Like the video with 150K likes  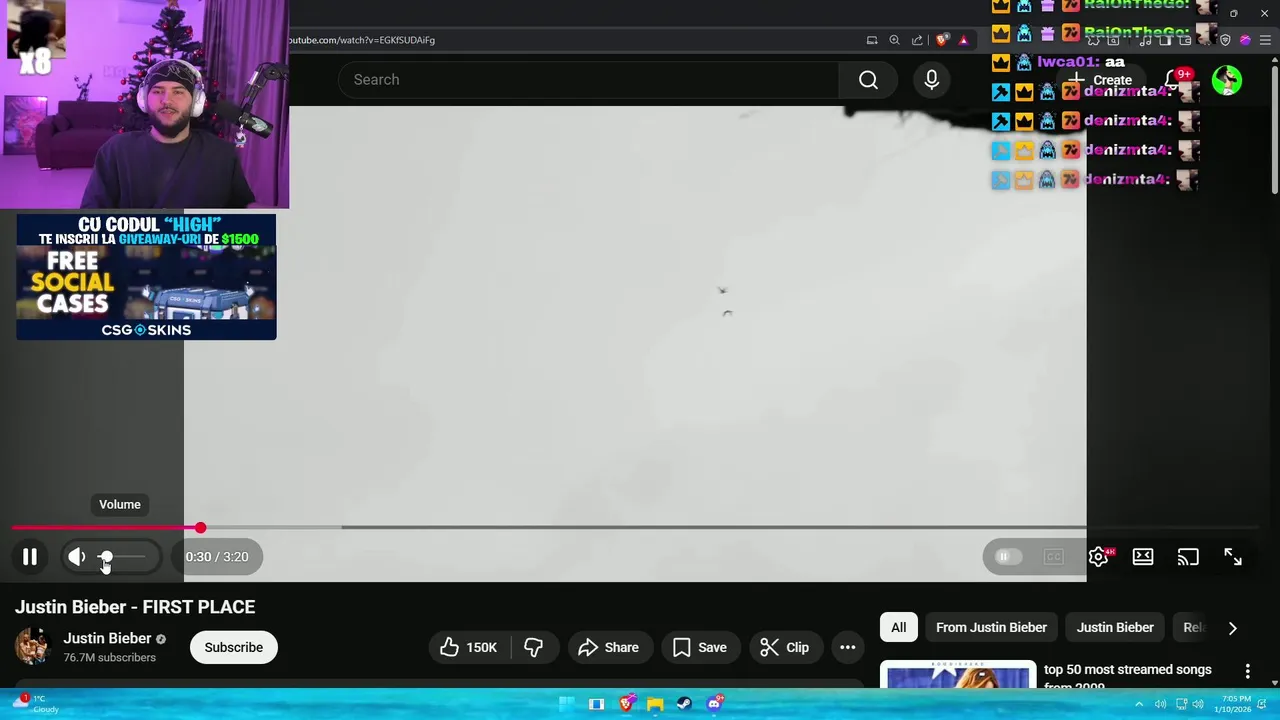468,647
